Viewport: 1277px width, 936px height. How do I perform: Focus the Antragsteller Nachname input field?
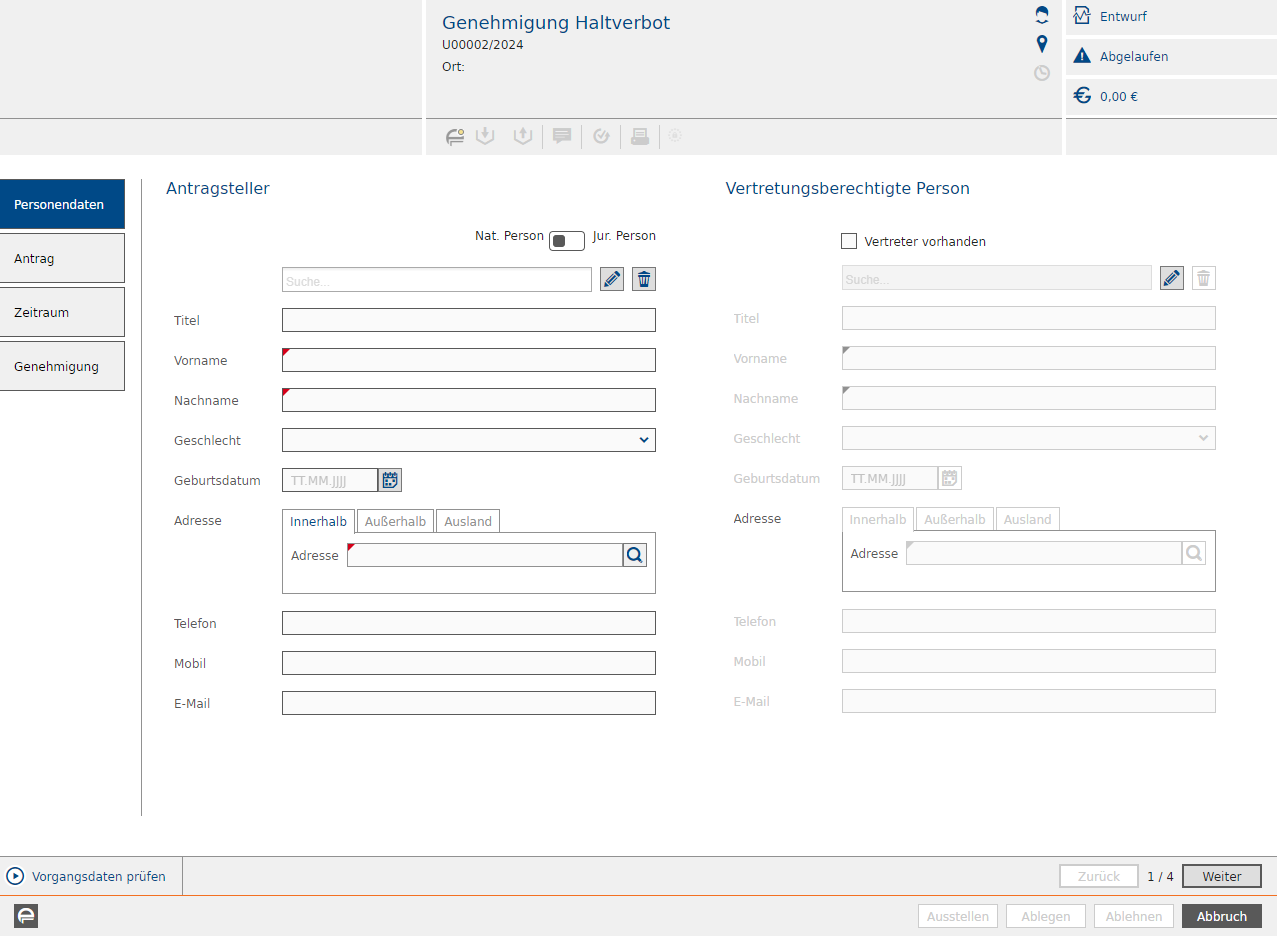(x=468, y=400)
